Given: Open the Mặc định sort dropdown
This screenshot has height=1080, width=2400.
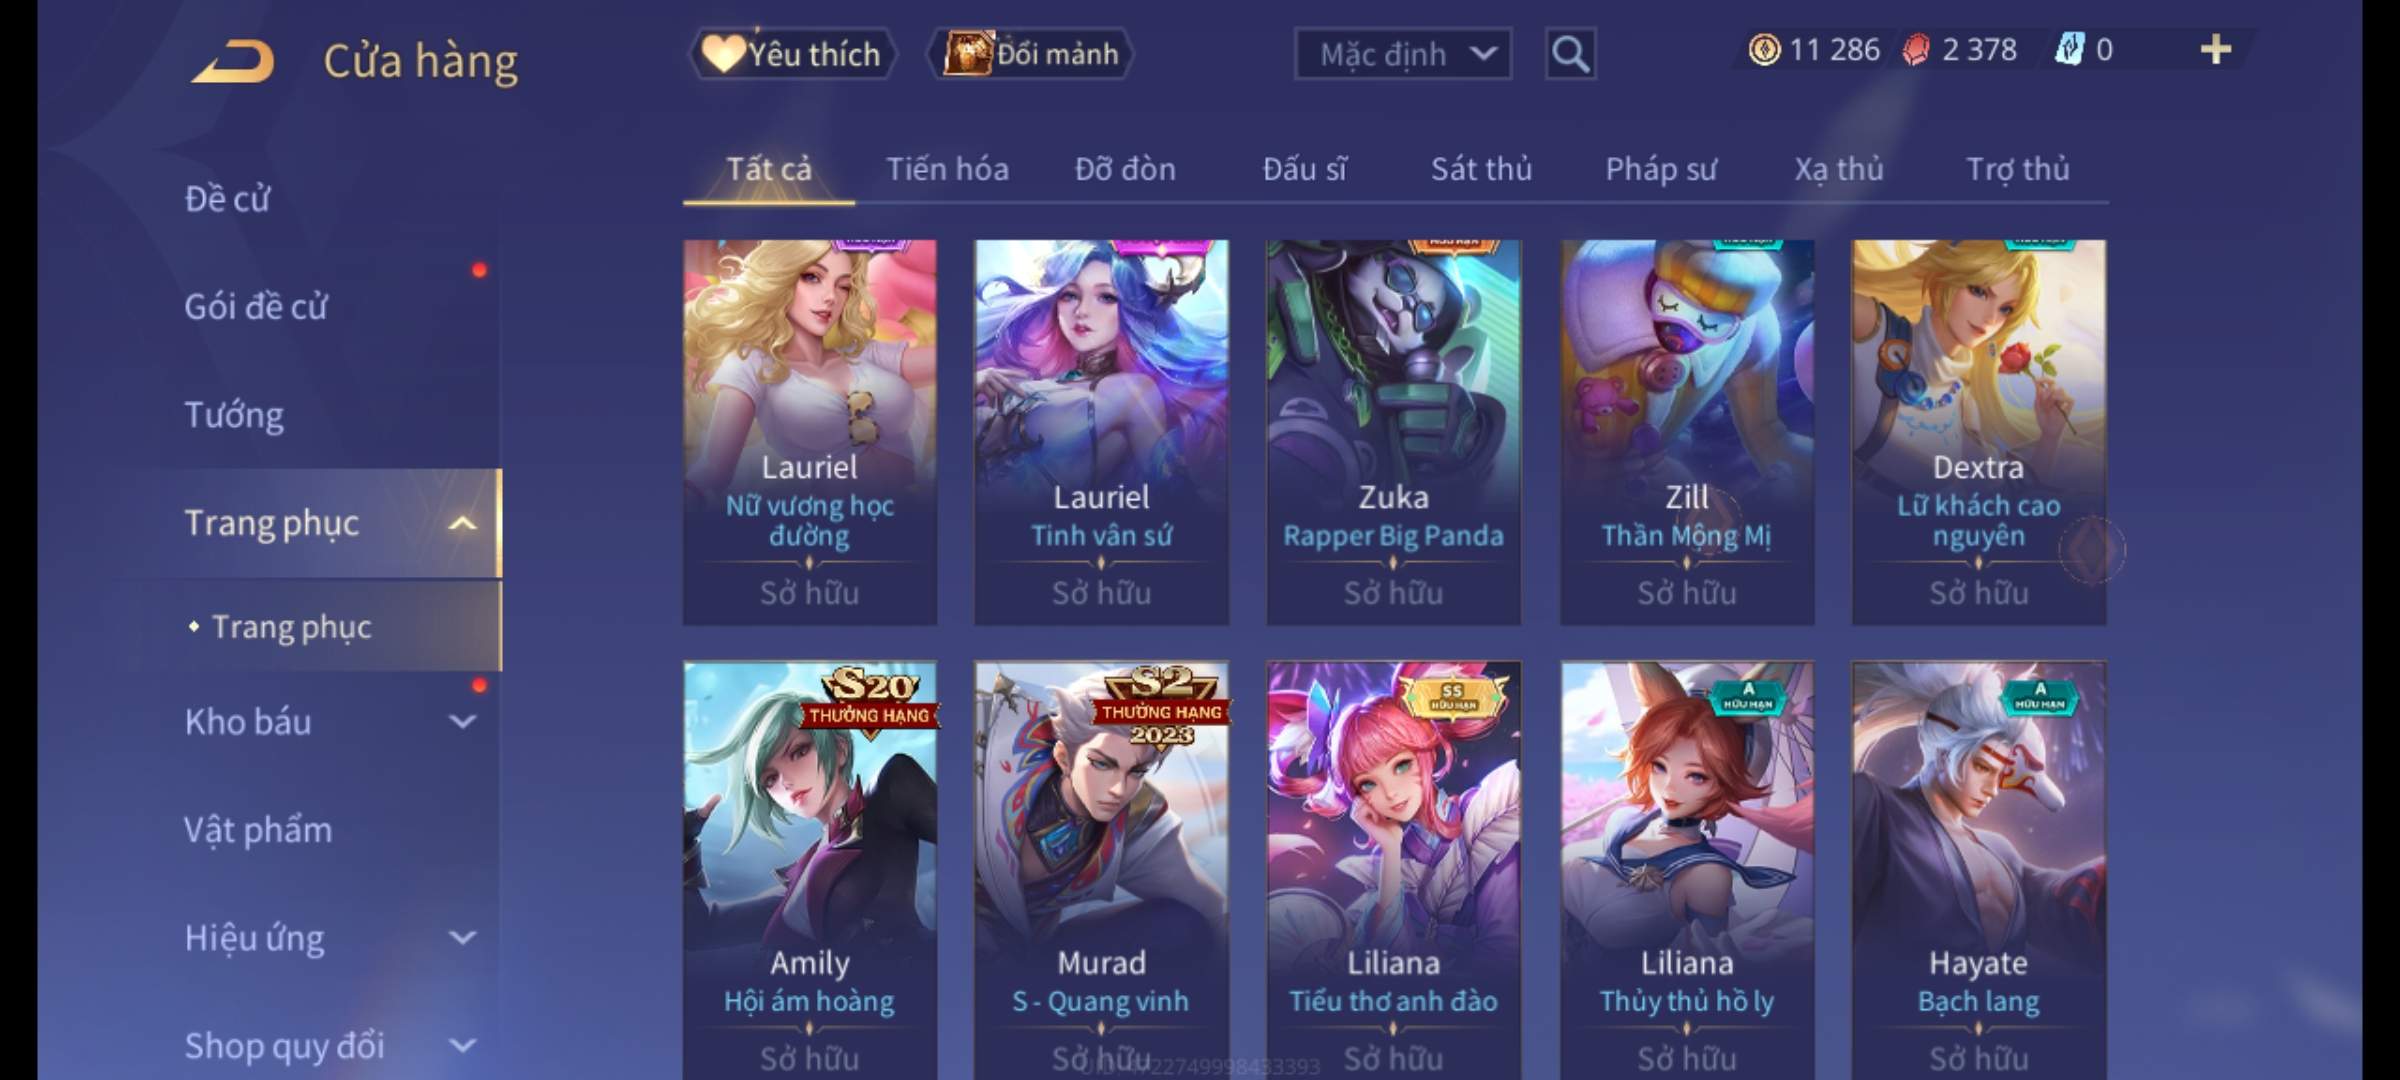Looking at the screenshot, I should coord(1403,54).
